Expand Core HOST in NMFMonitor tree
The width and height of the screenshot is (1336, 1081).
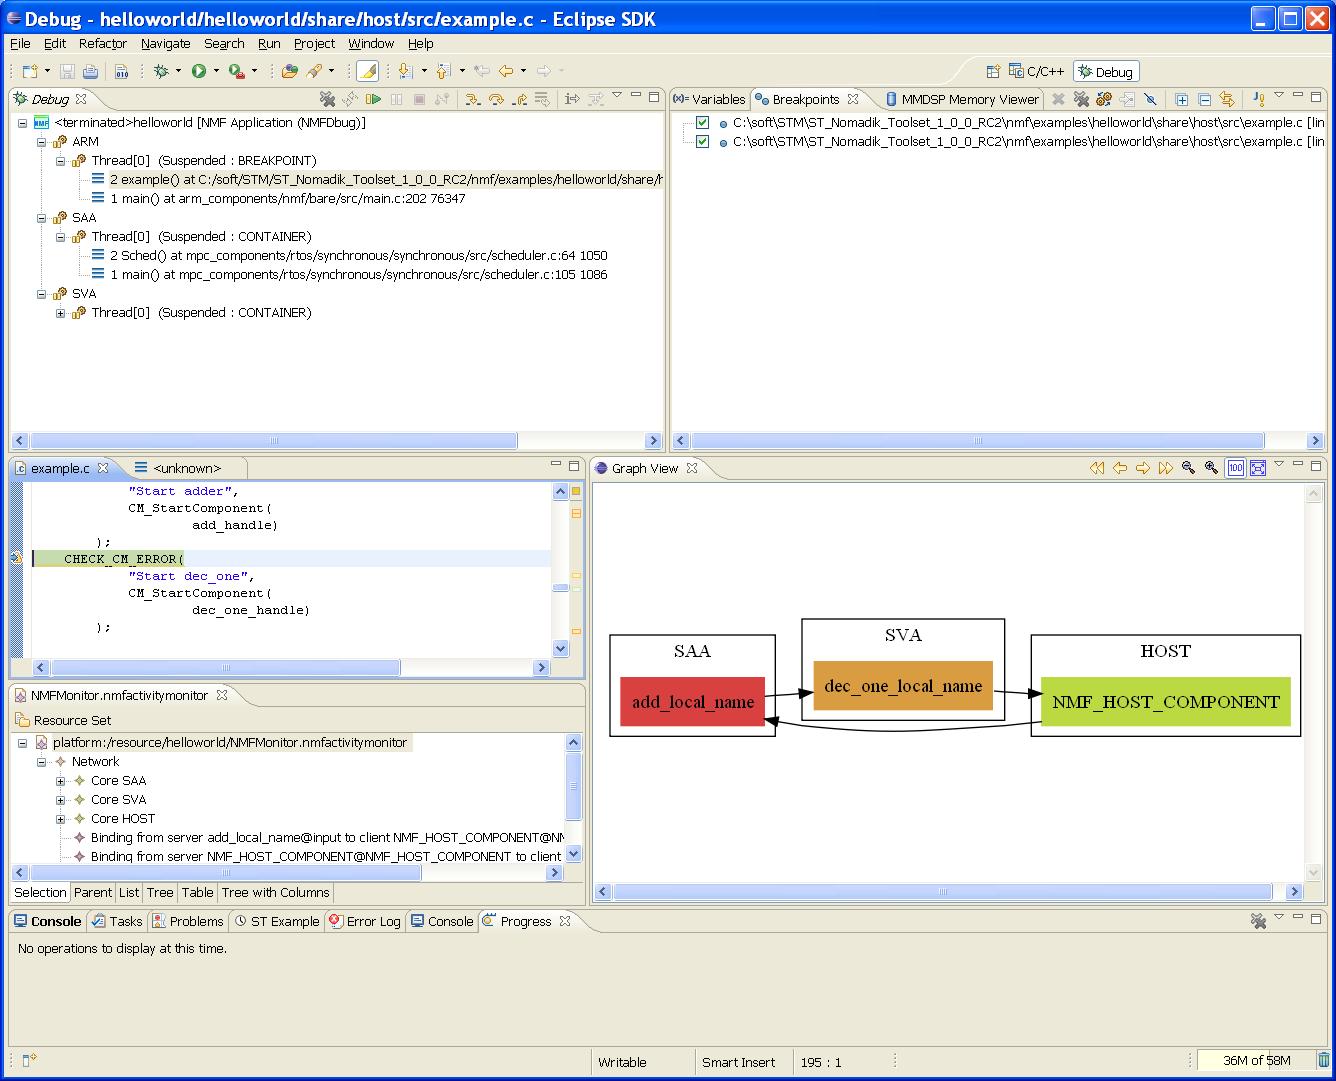tap(61, 819)
